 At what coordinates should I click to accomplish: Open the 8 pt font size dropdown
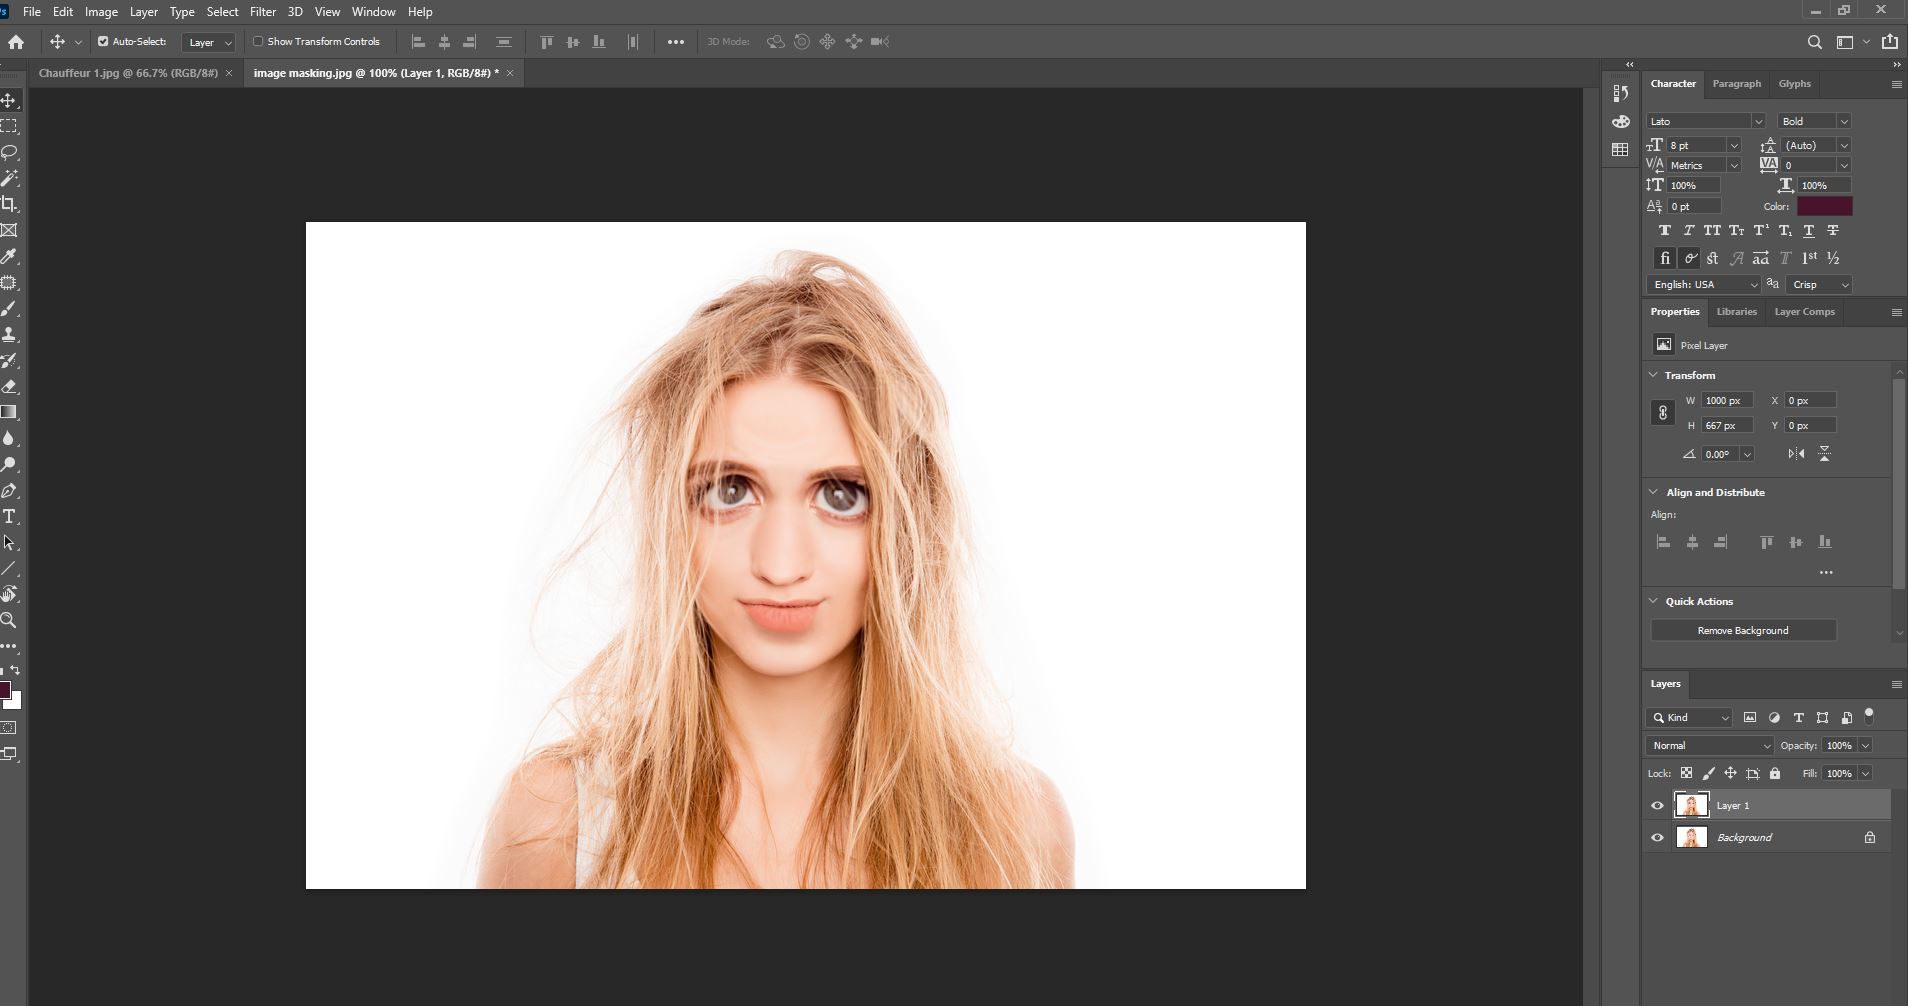coord(1734,146)
